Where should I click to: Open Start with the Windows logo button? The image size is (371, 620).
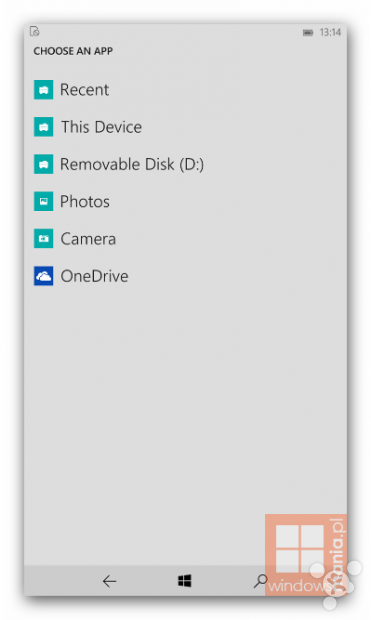(184, 581)
